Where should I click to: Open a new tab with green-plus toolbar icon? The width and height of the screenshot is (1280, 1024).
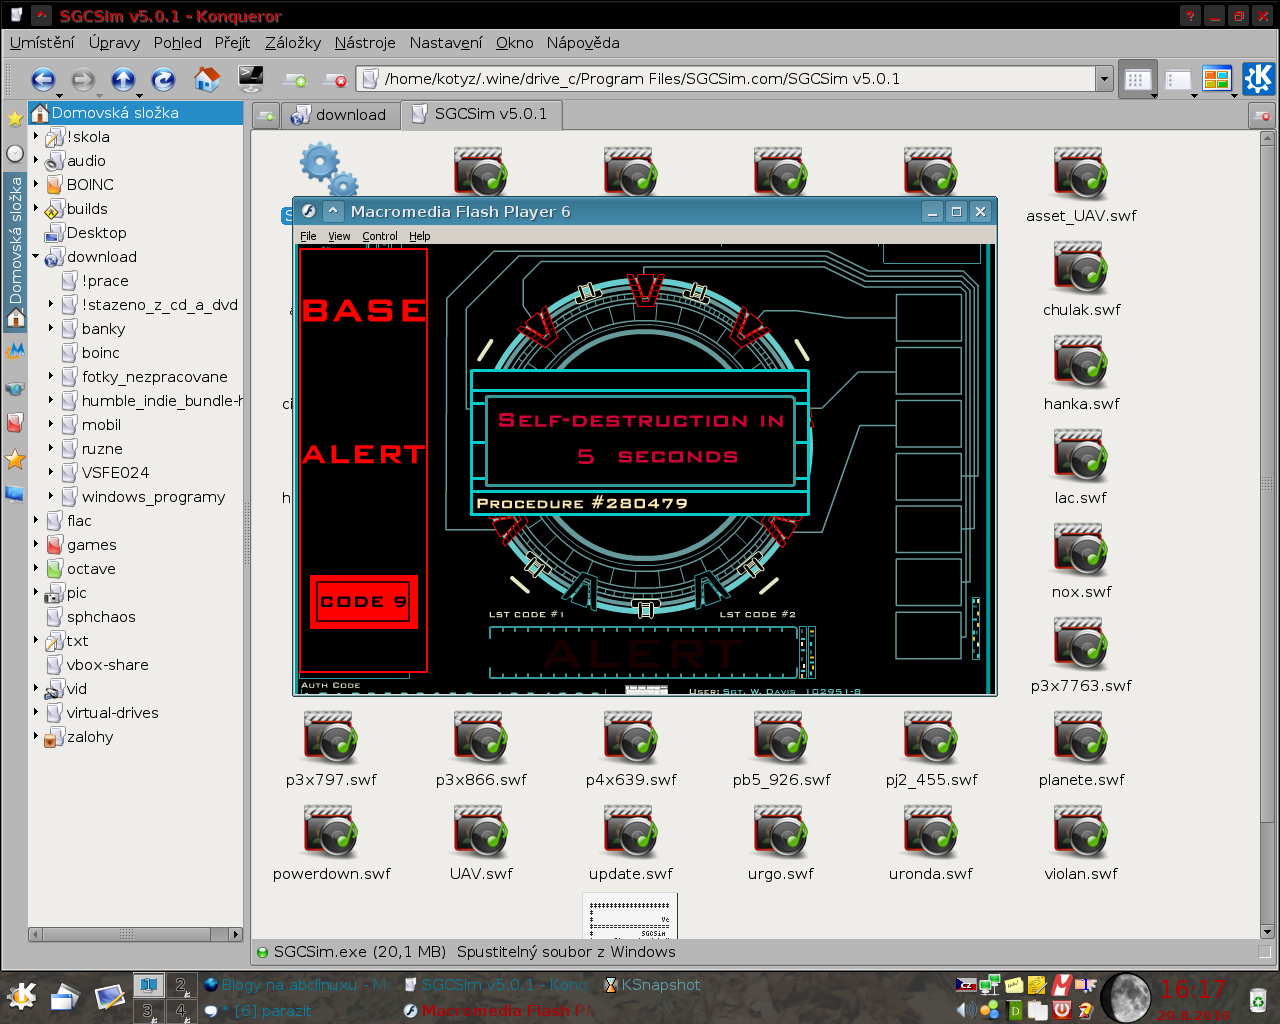(295, 80)
